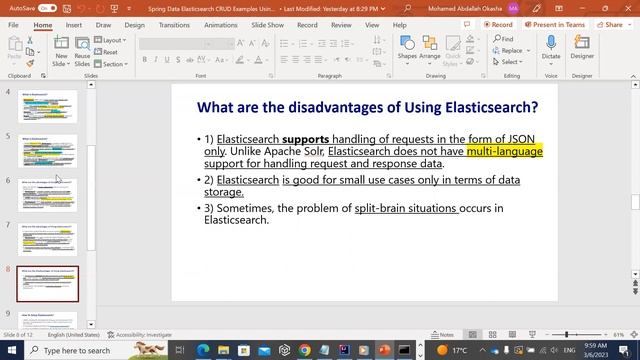
Task: Switch to the Design tab
Action: 134,25
